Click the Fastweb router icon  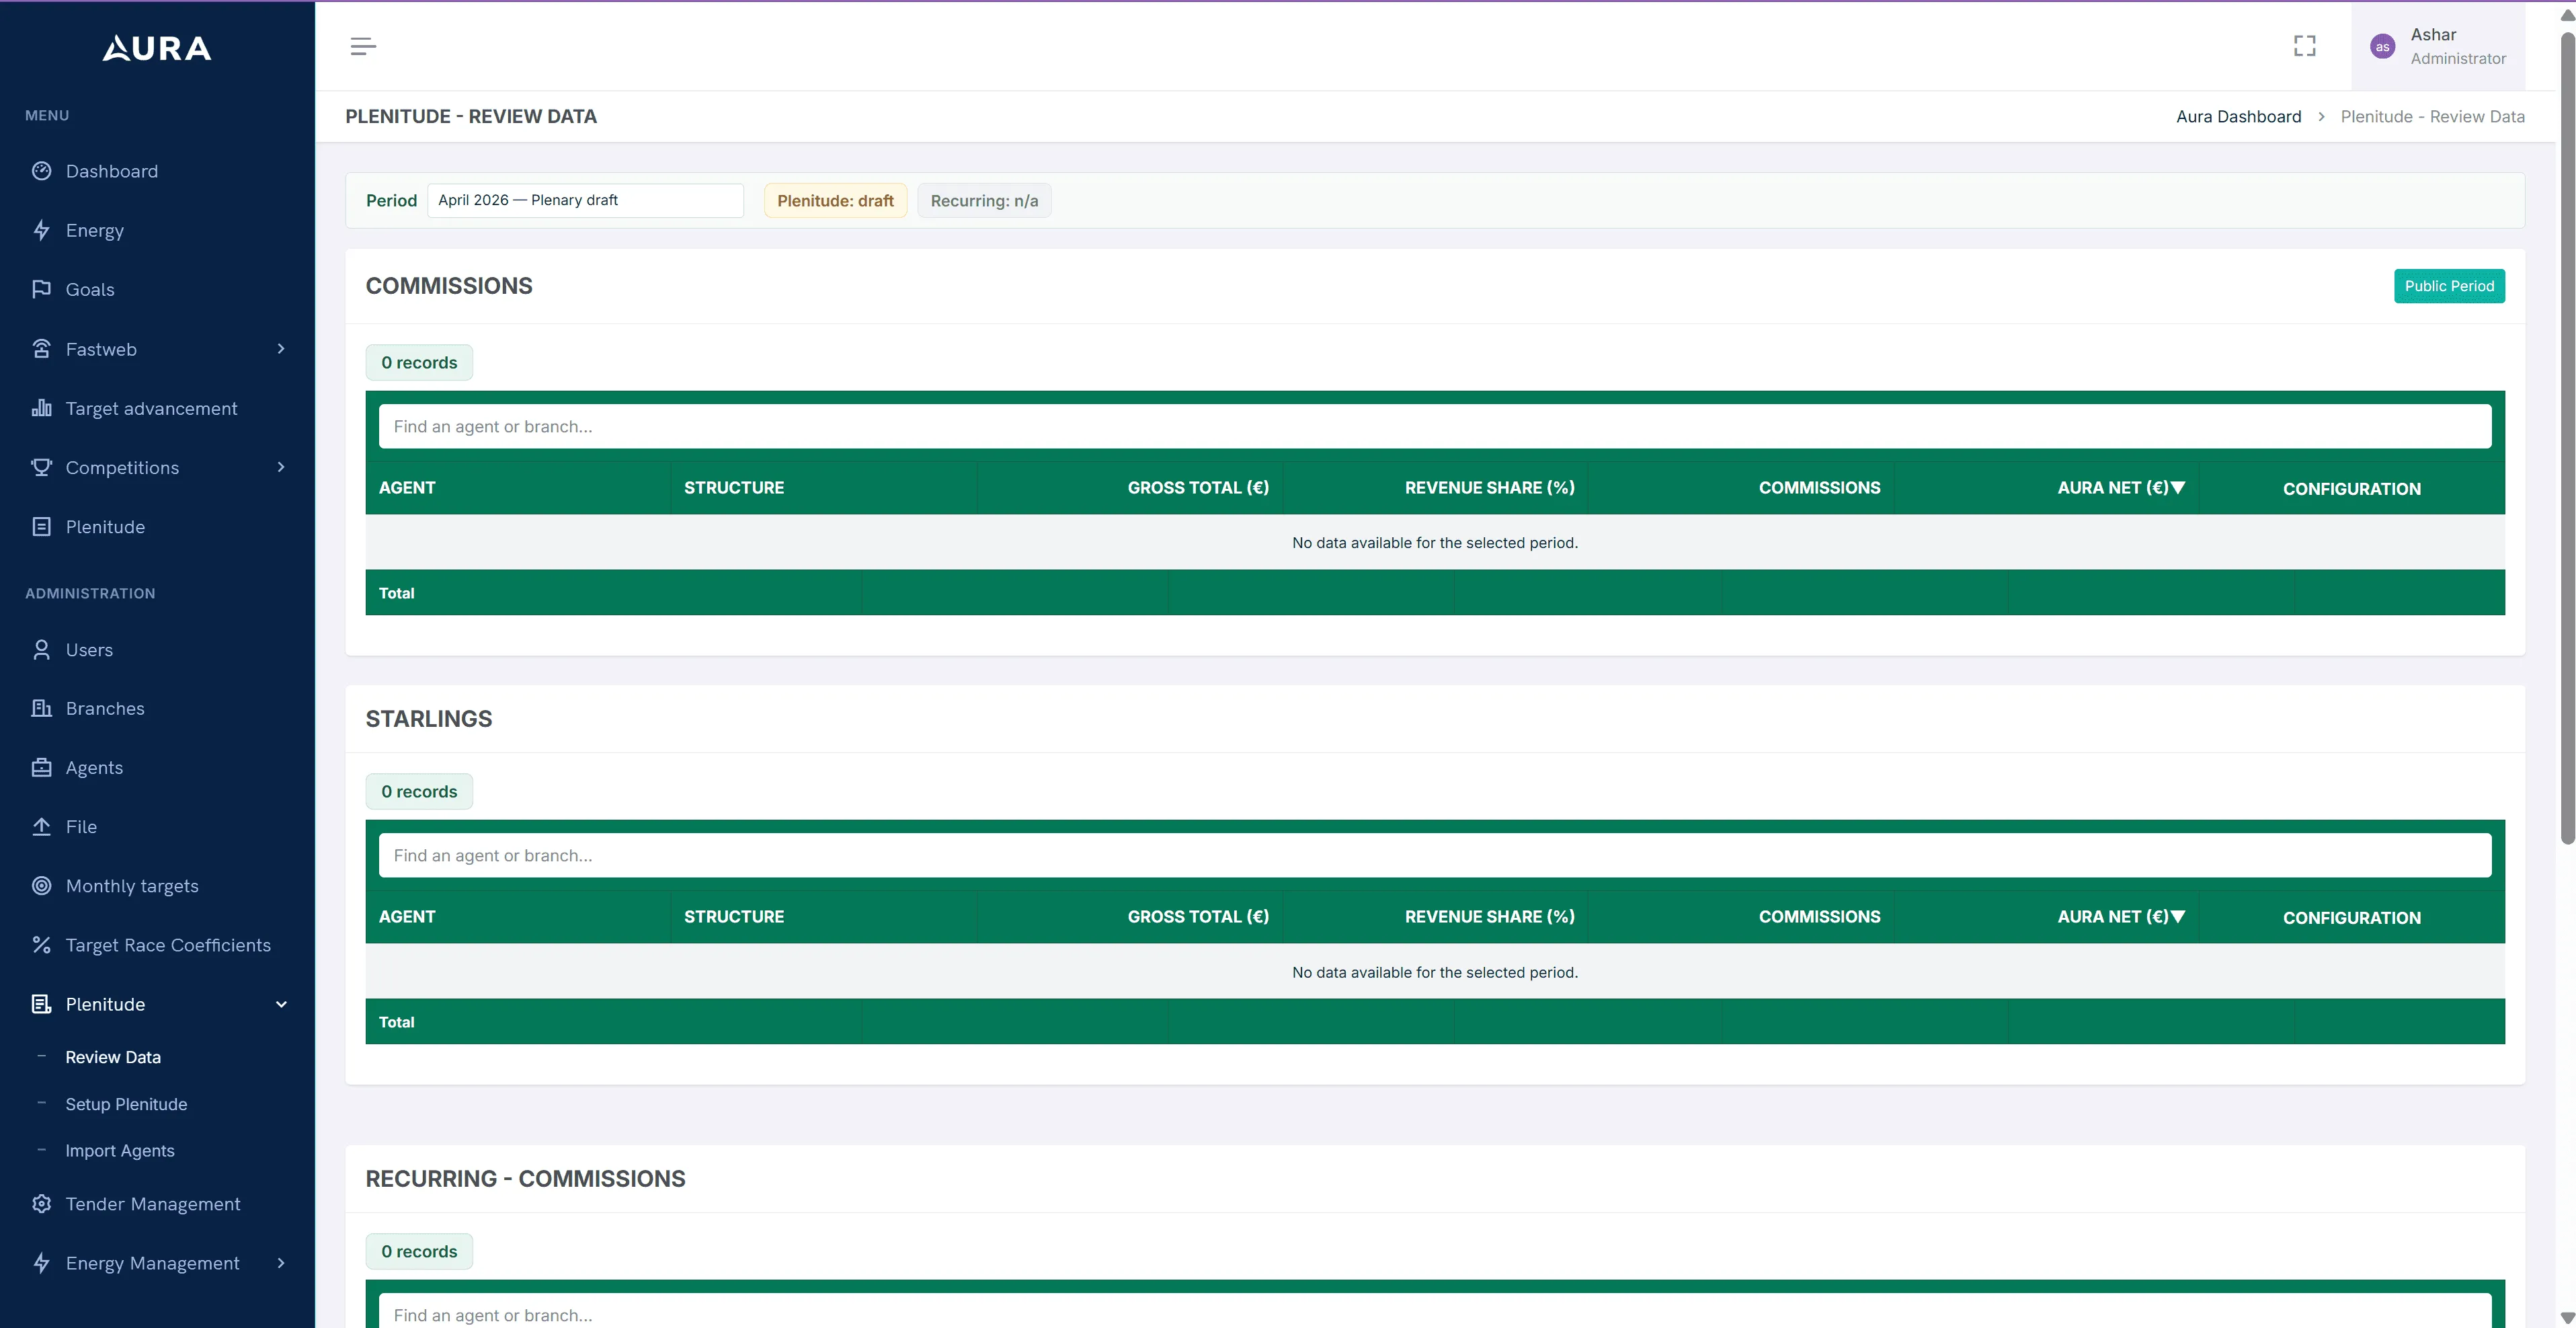[41, 348]
